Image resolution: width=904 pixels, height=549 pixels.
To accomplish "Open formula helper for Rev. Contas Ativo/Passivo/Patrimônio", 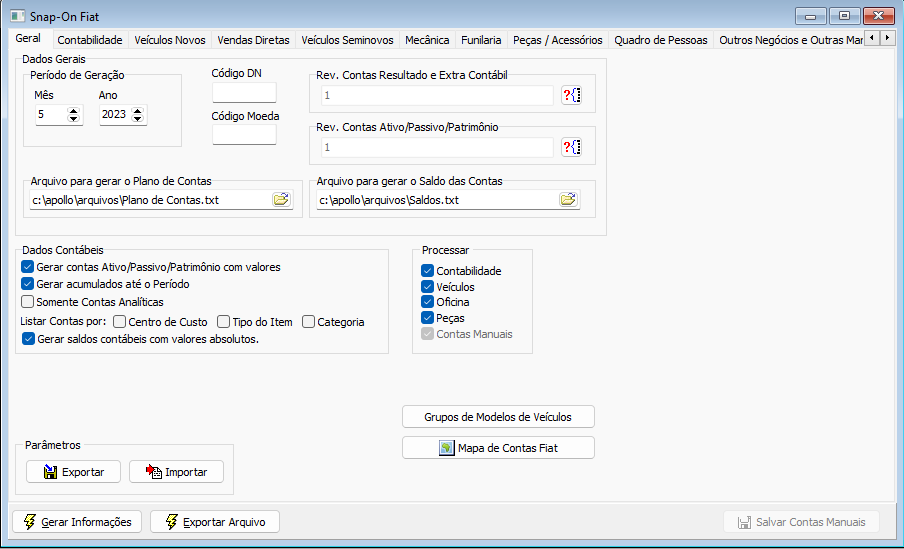I will coord(571,147).
